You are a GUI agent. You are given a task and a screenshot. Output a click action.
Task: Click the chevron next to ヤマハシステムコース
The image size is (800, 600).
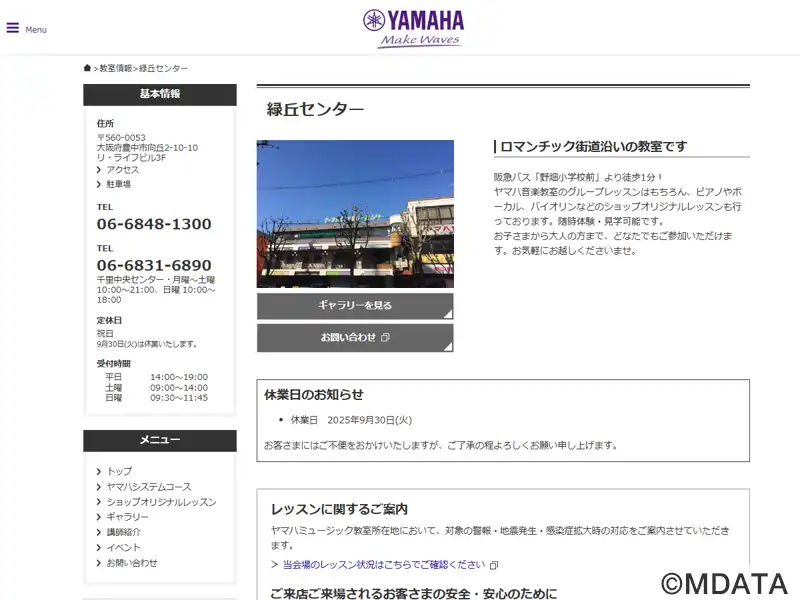(98, 487)
